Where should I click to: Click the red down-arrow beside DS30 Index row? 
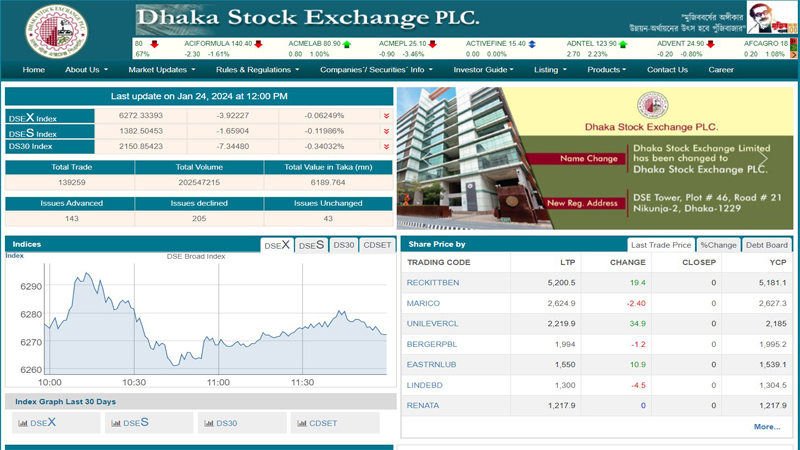click(x=386, y=146)
